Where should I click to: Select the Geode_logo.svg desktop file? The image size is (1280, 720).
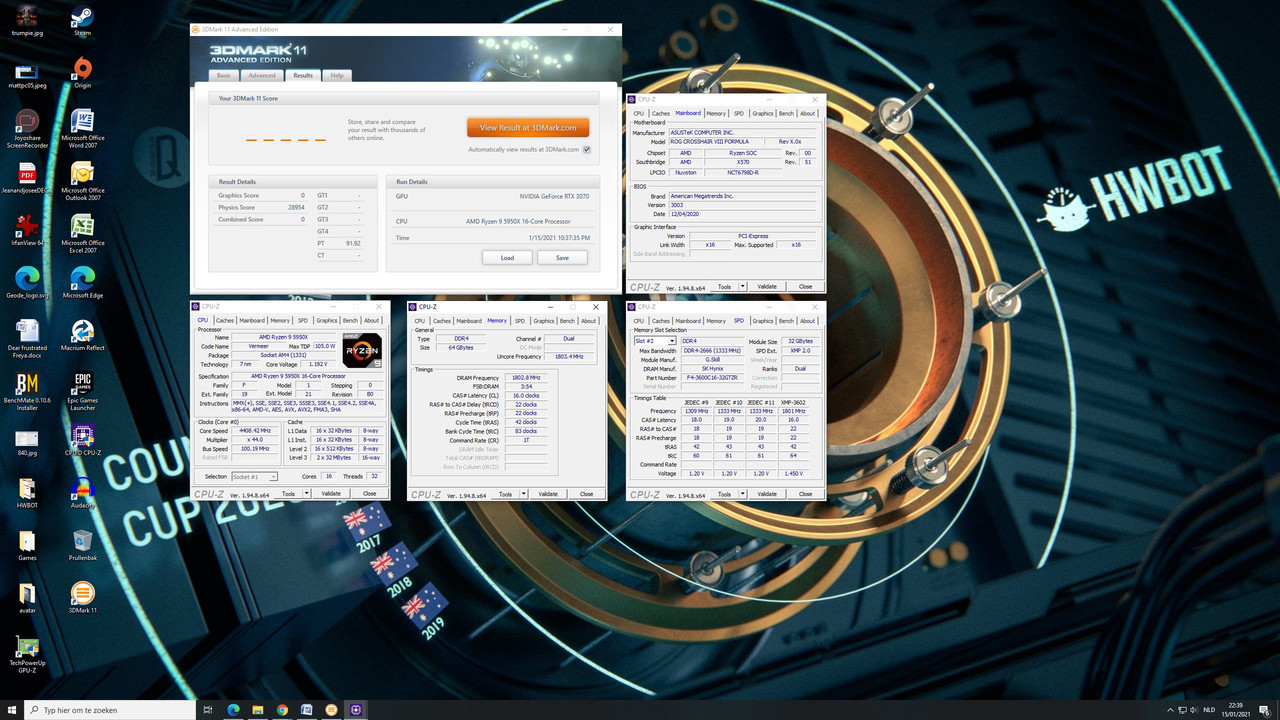pos(27,283)
